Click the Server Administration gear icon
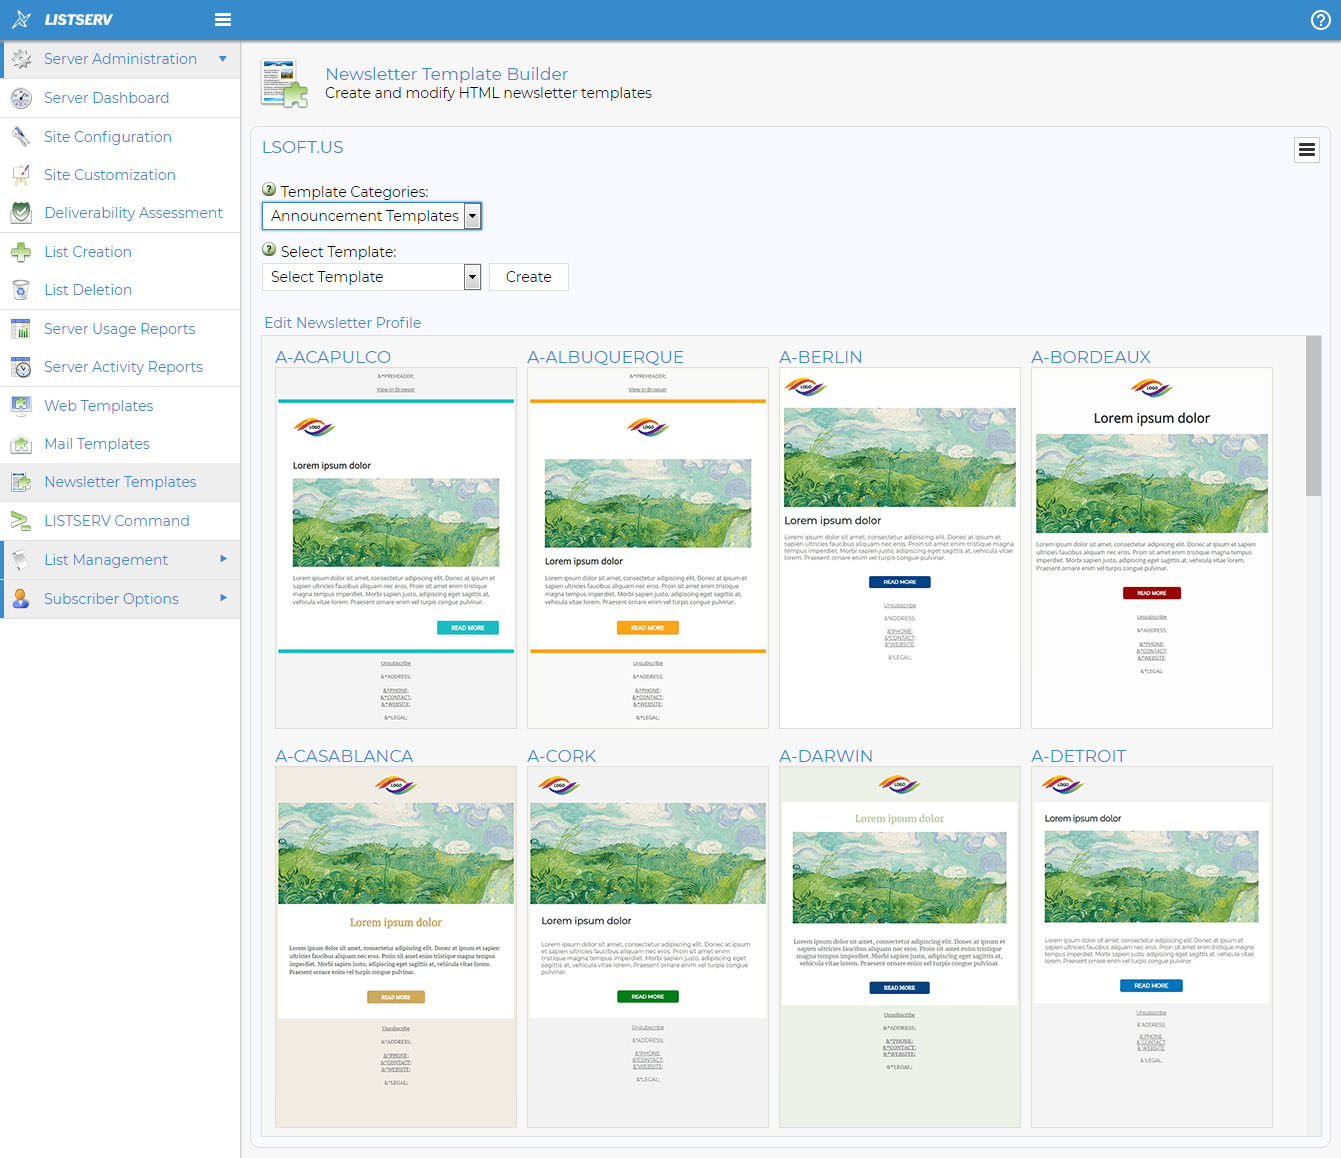 [x=21, y=59]
